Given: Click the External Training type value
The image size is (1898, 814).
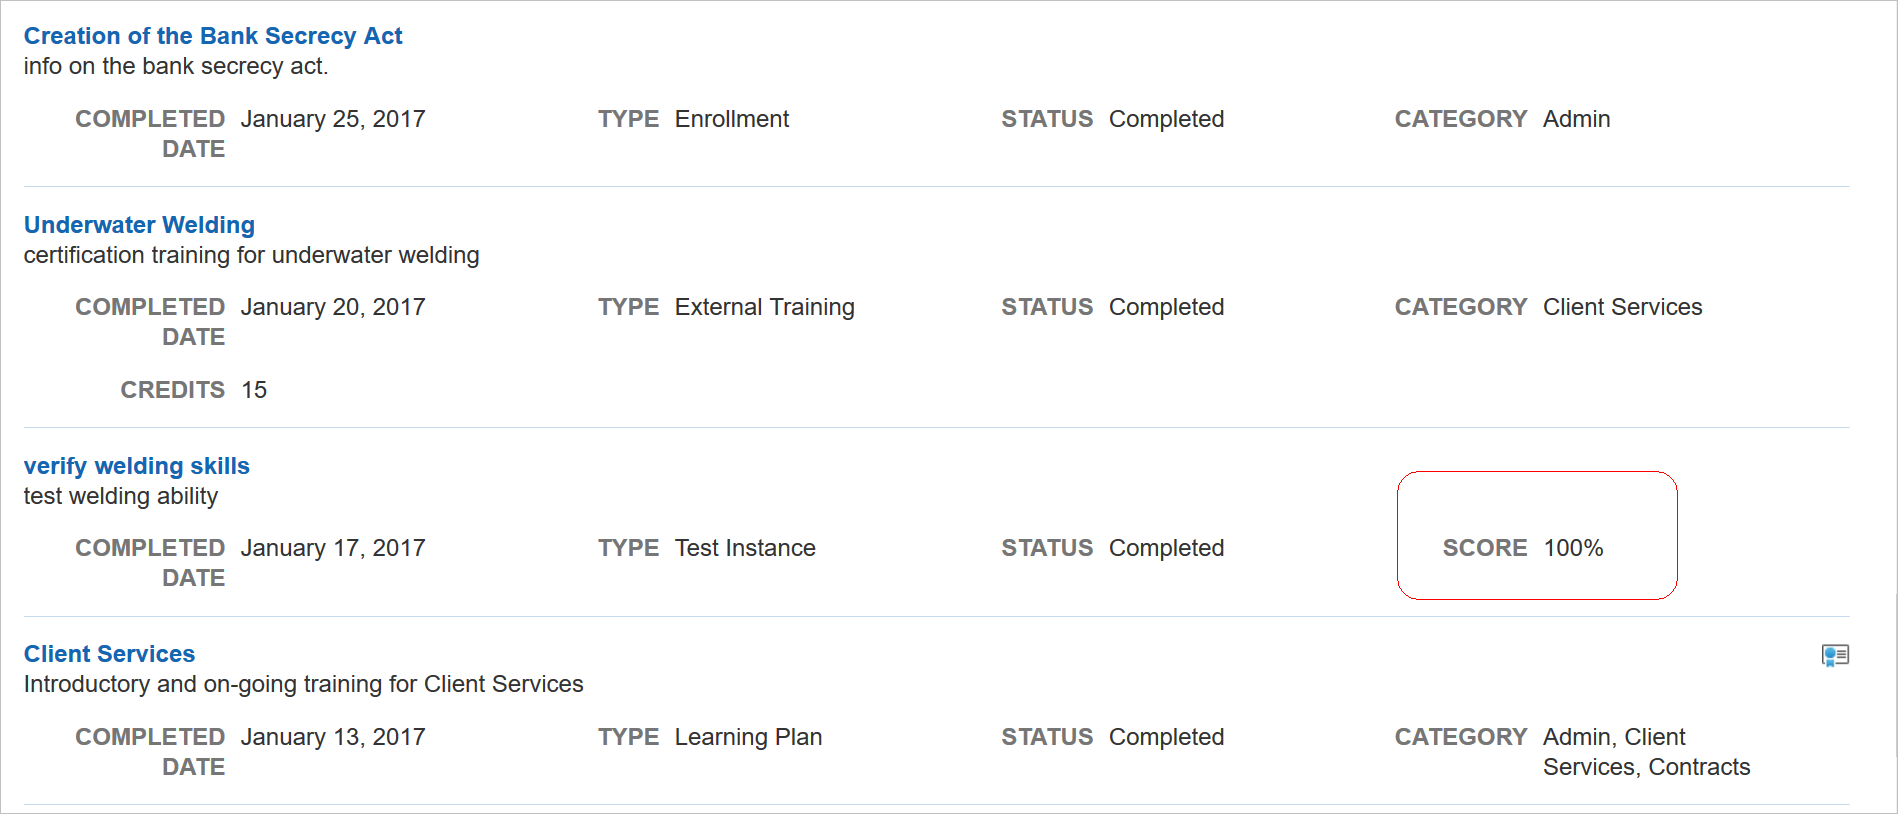Looking at the screenshot, I should tap(764, 307).
